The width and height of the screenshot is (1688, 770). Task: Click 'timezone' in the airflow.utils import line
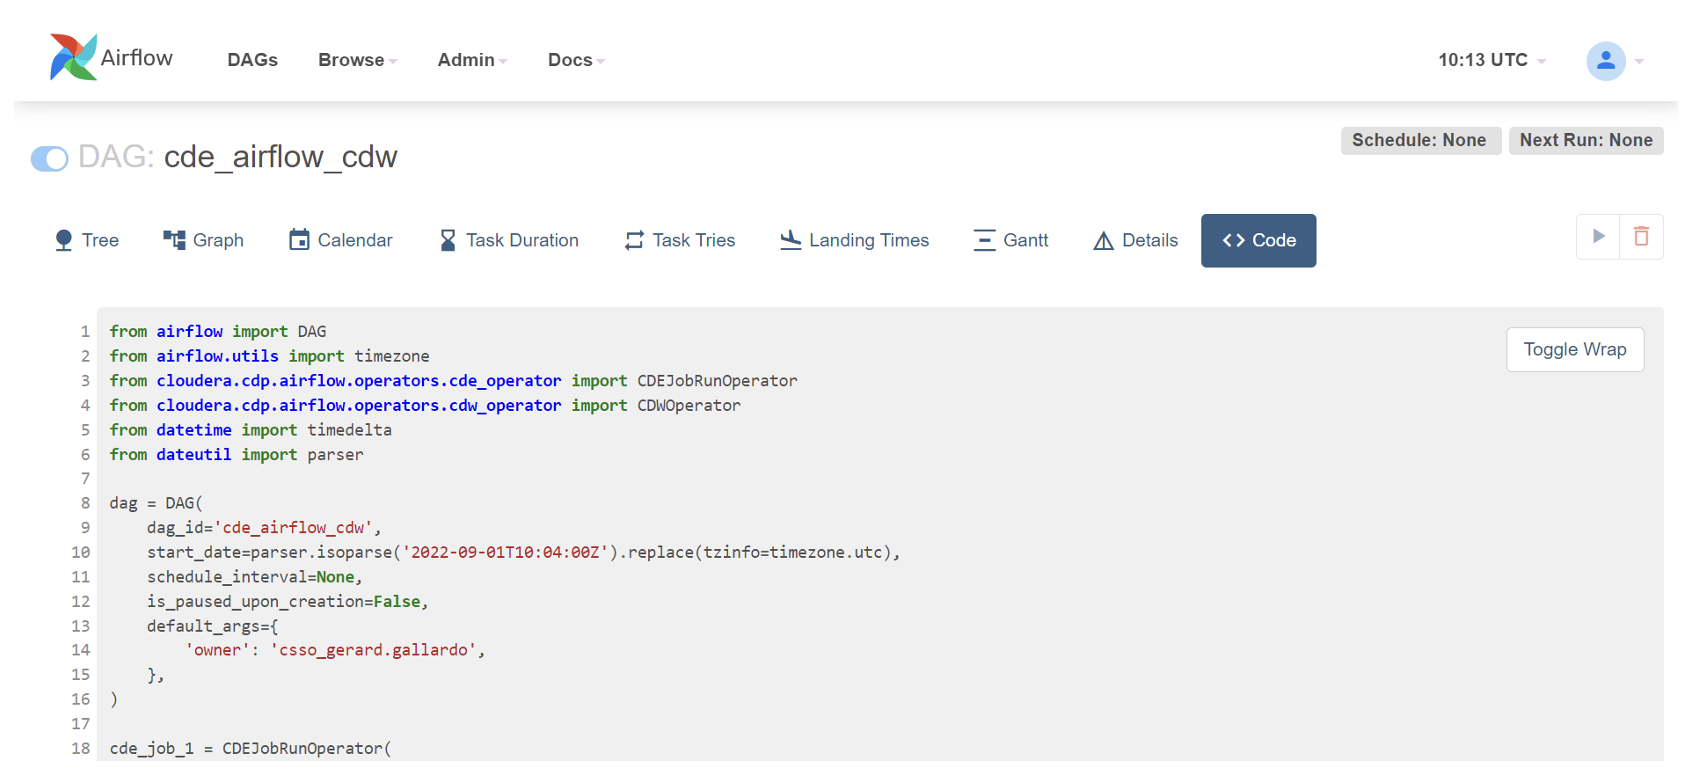[x=392, y=356]
